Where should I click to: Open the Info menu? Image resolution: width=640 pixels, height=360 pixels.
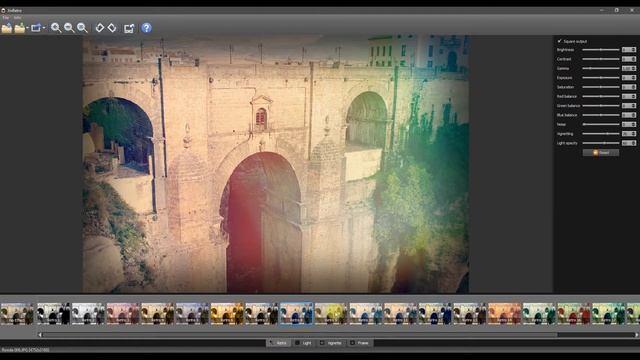coord(17,18)
